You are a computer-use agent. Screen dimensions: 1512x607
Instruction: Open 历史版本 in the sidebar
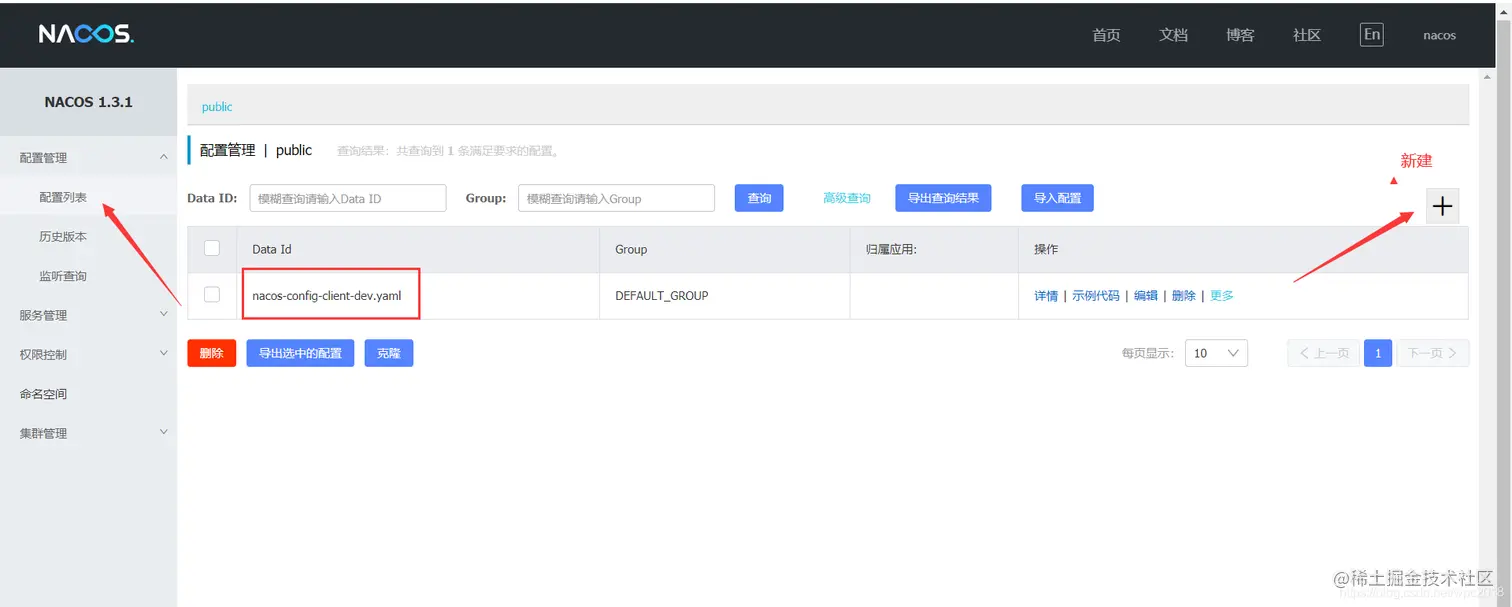[63, 236]
